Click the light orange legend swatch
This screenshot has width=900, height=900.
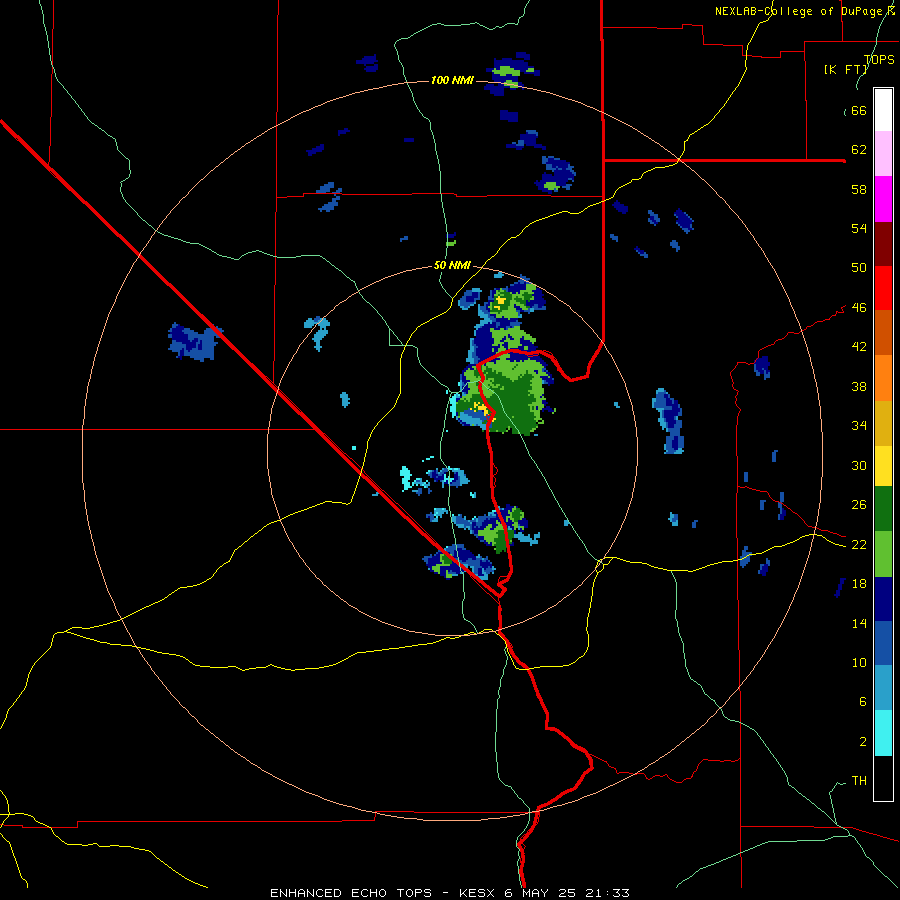883,378
